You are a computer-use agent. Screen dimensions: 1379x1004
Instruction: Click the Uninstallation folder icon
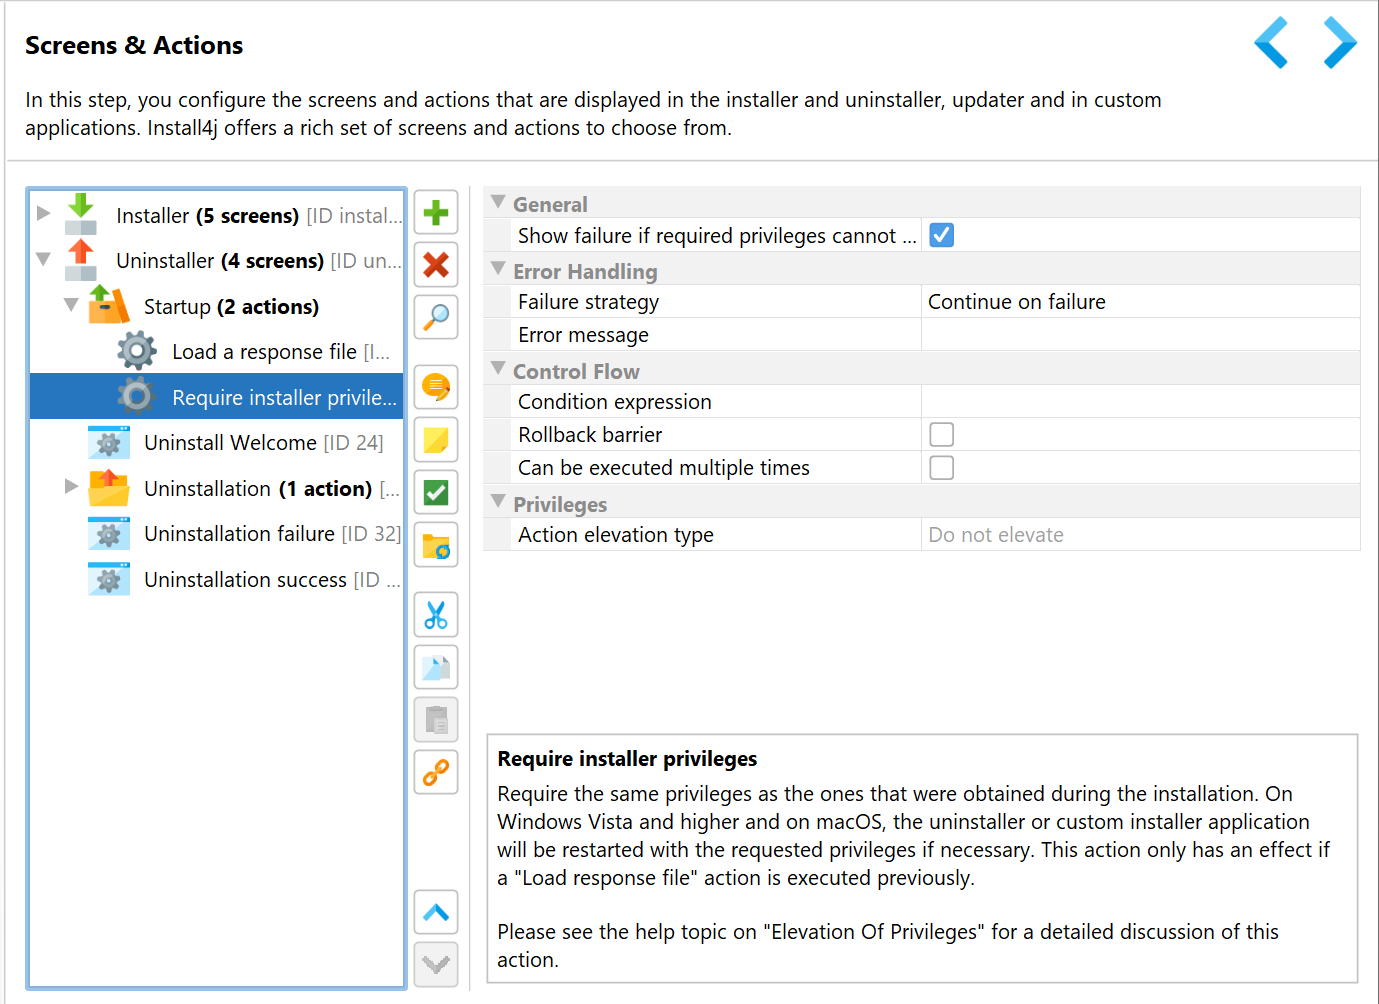[109, 488]
